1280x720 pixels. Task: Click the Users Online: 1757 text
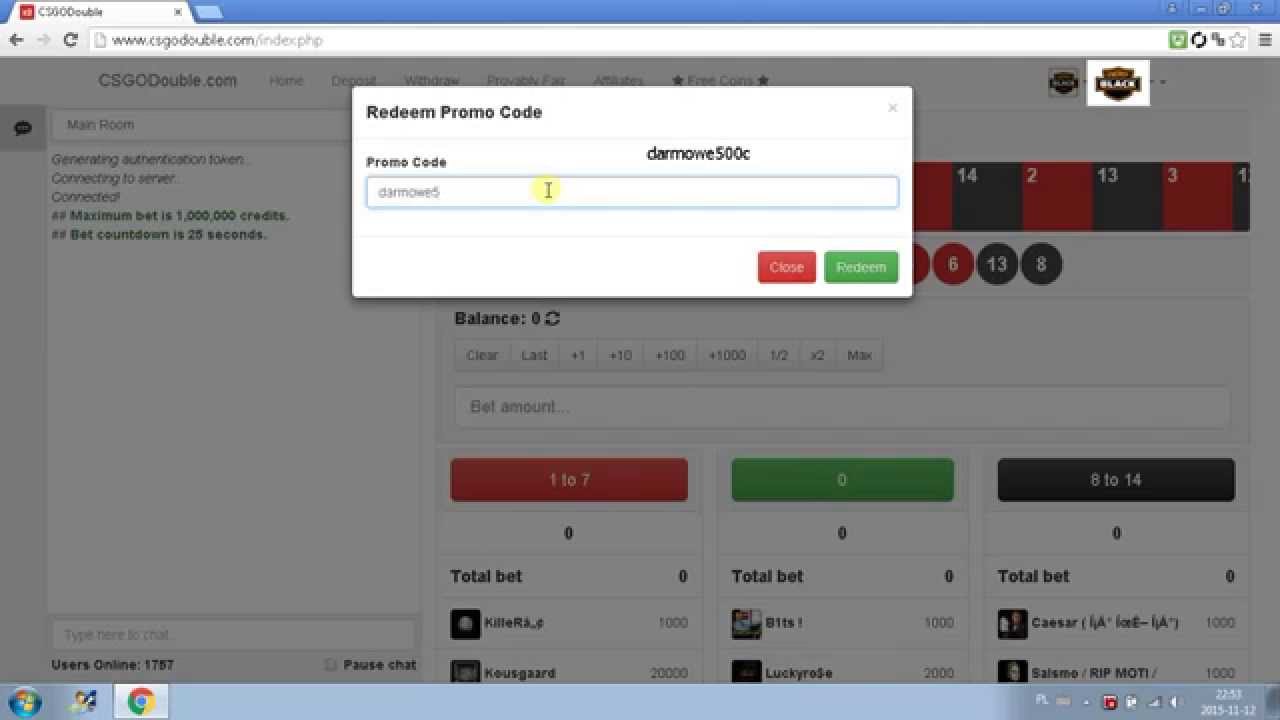coord(112,665)
